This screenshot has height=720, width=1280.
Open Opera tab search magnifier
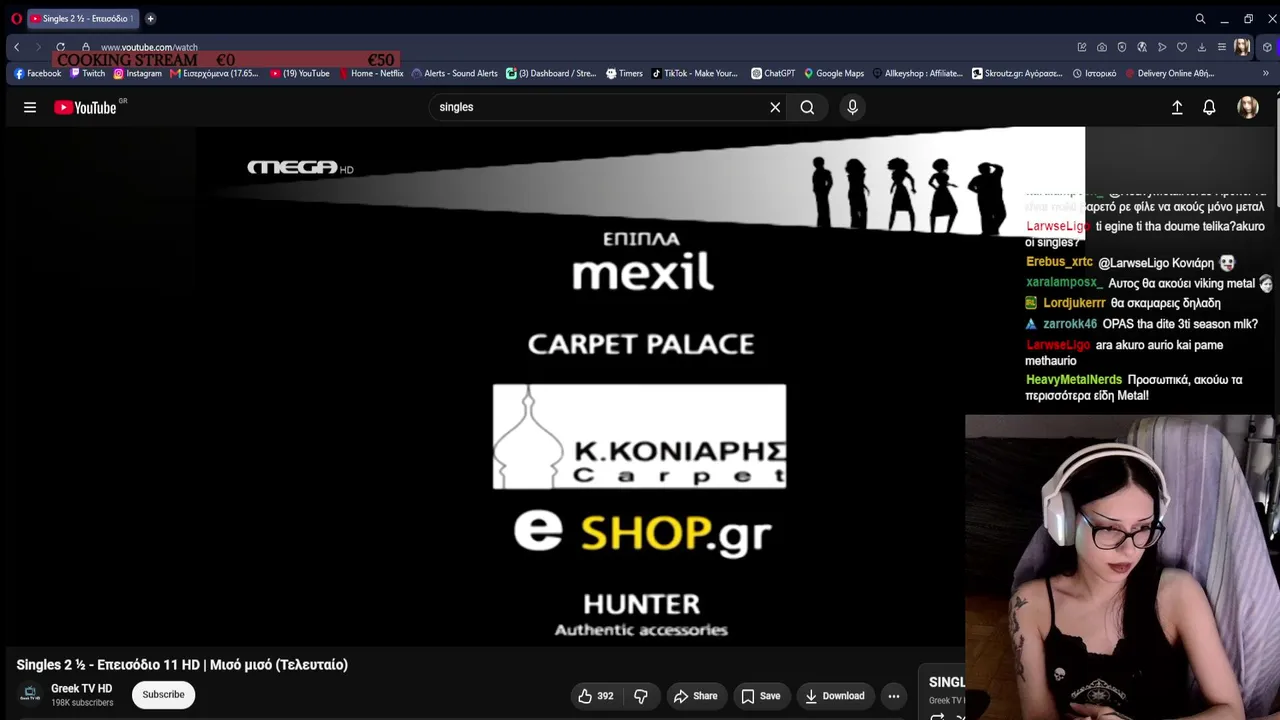pyautogui.click(x=1200, y=18)
